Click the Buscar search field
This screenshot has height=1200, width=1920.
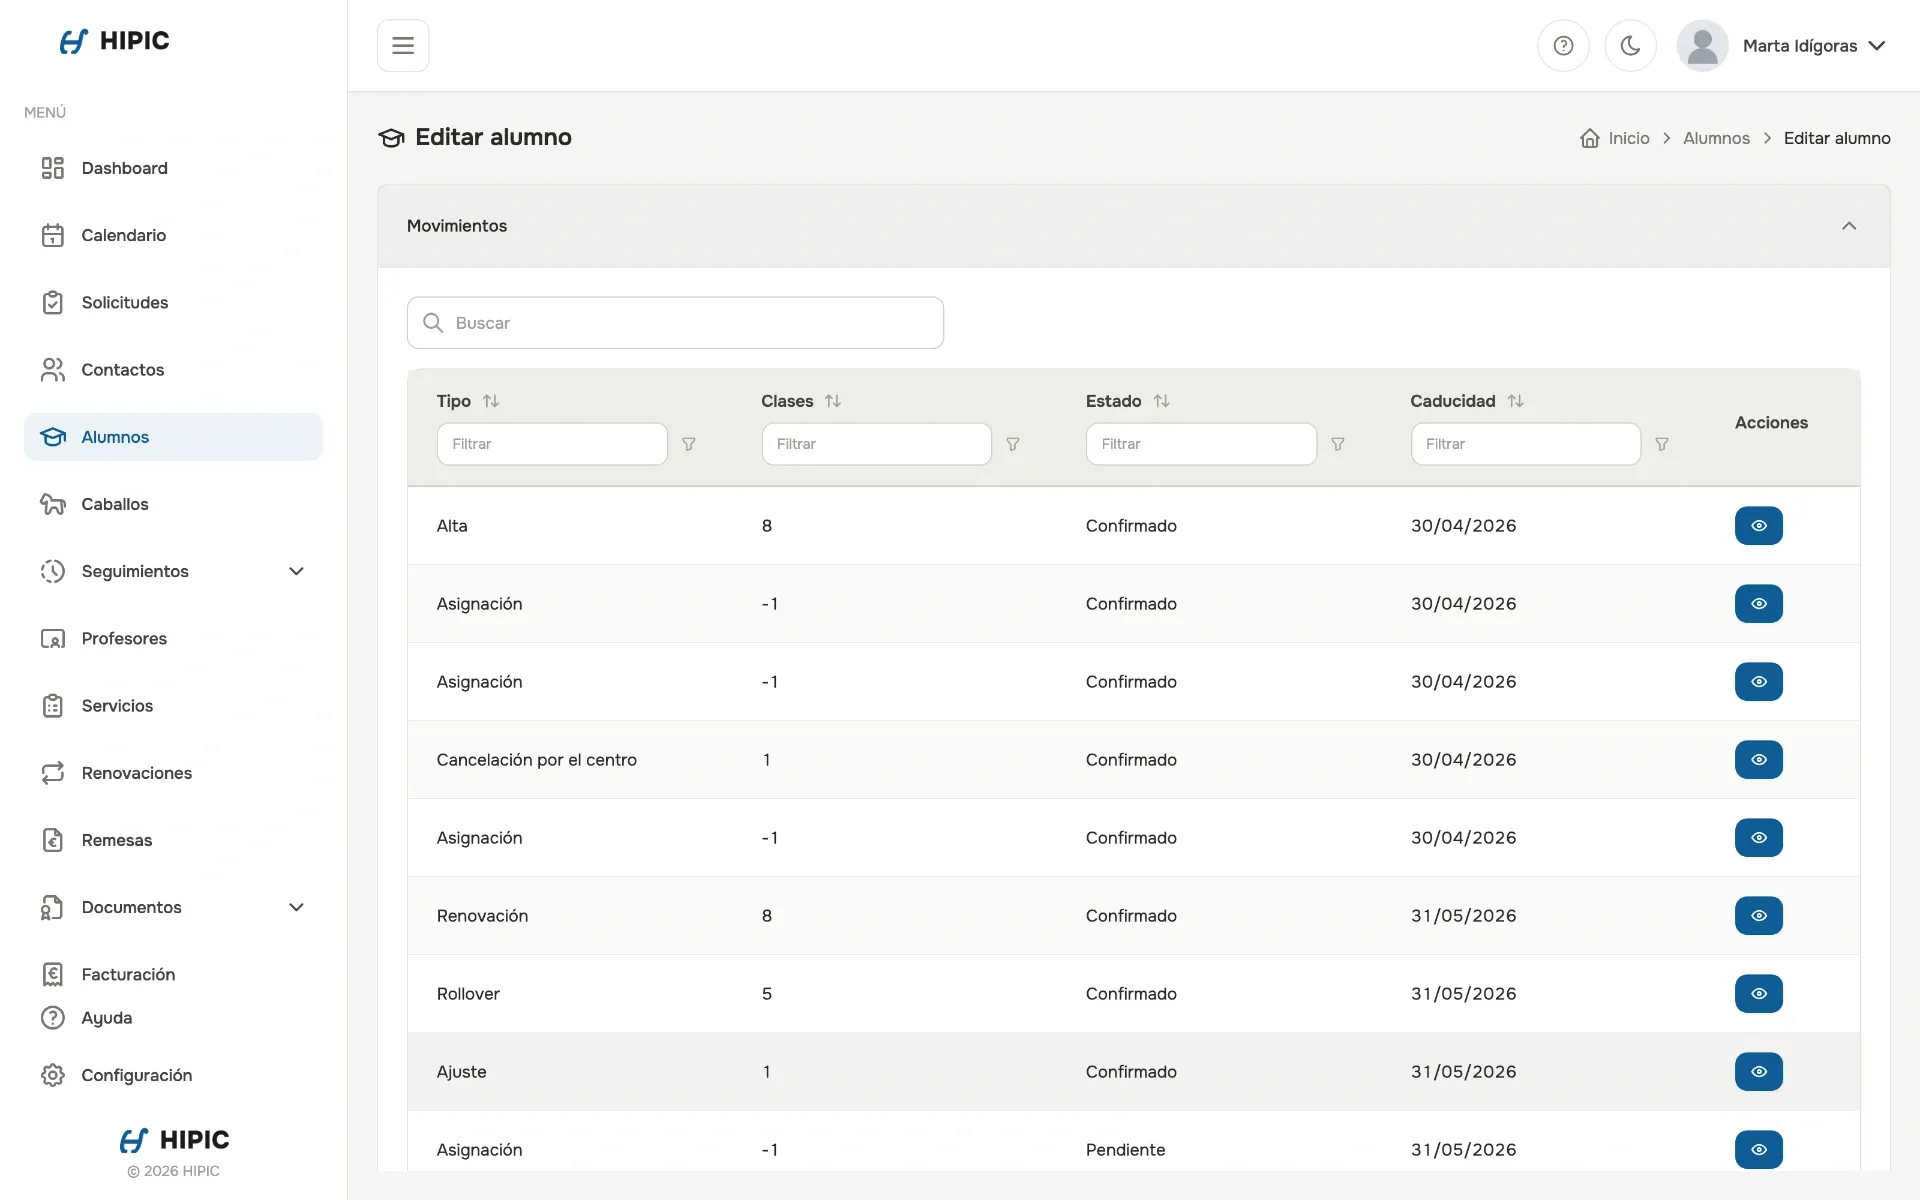click(x=675, y=323)
